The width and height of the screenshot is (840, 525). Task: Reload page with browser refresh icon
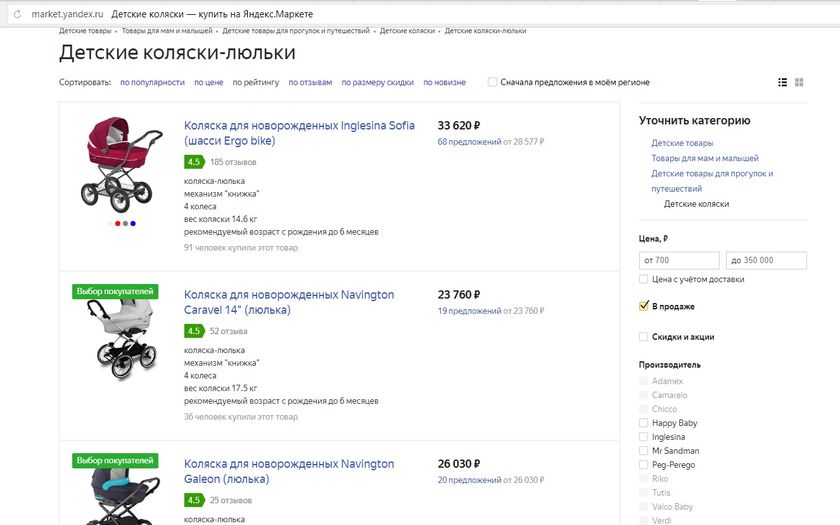[x=17, y=14]
